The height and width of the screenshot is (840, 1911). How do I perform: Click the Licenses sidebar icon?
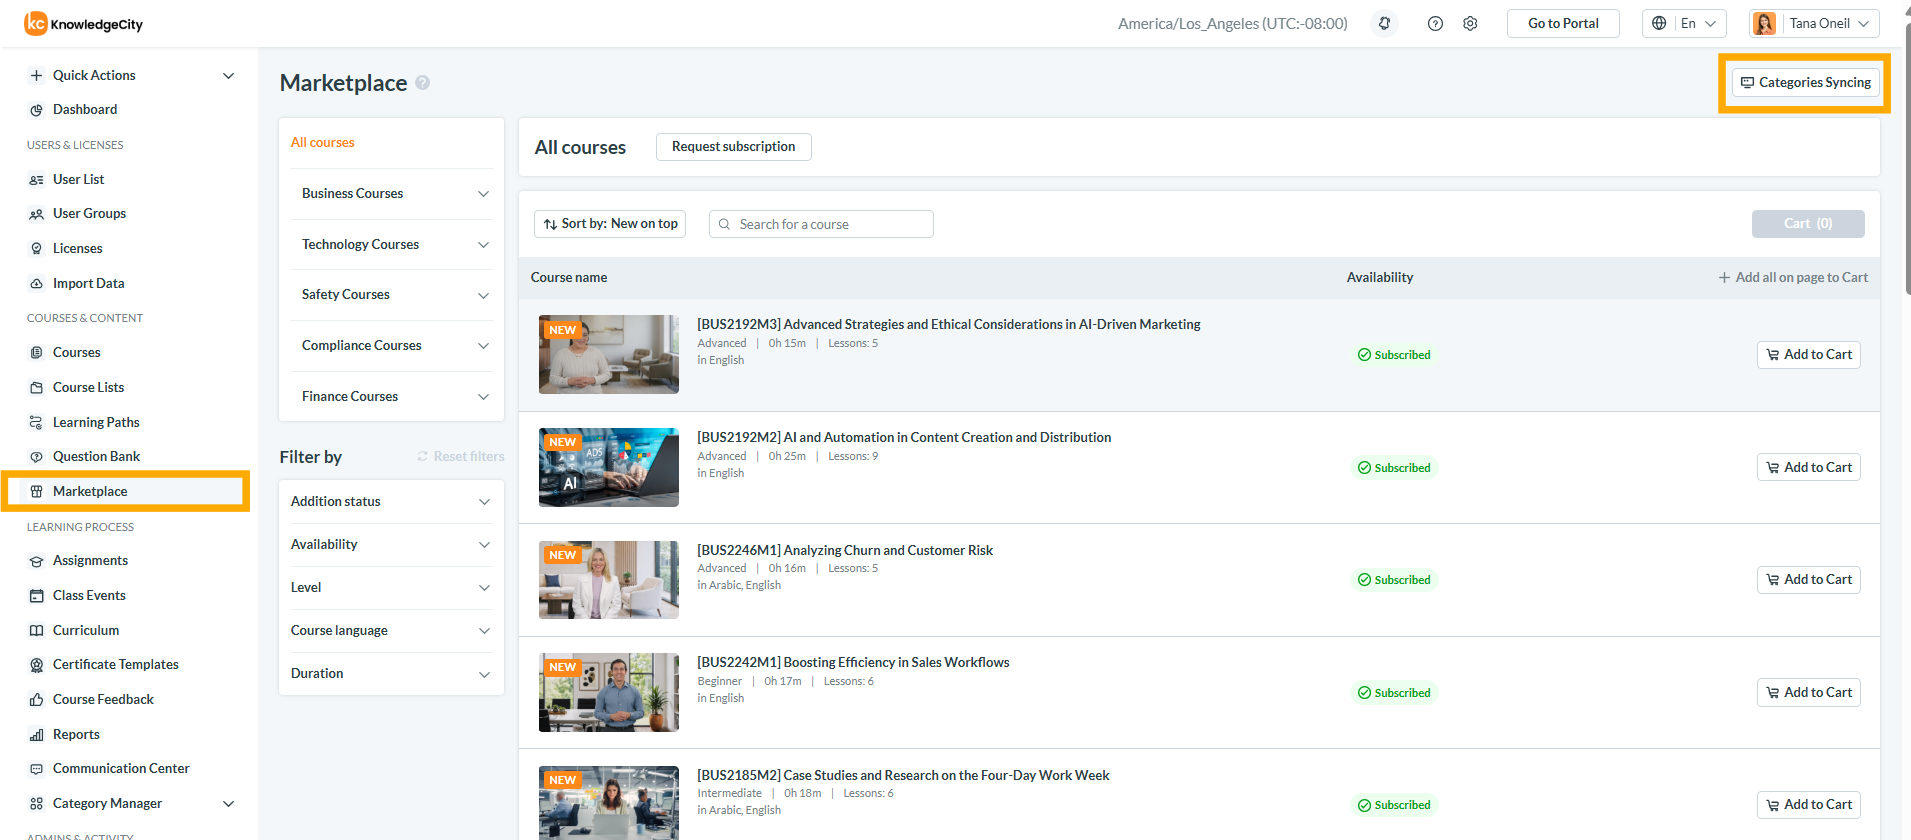coord(36,249)
